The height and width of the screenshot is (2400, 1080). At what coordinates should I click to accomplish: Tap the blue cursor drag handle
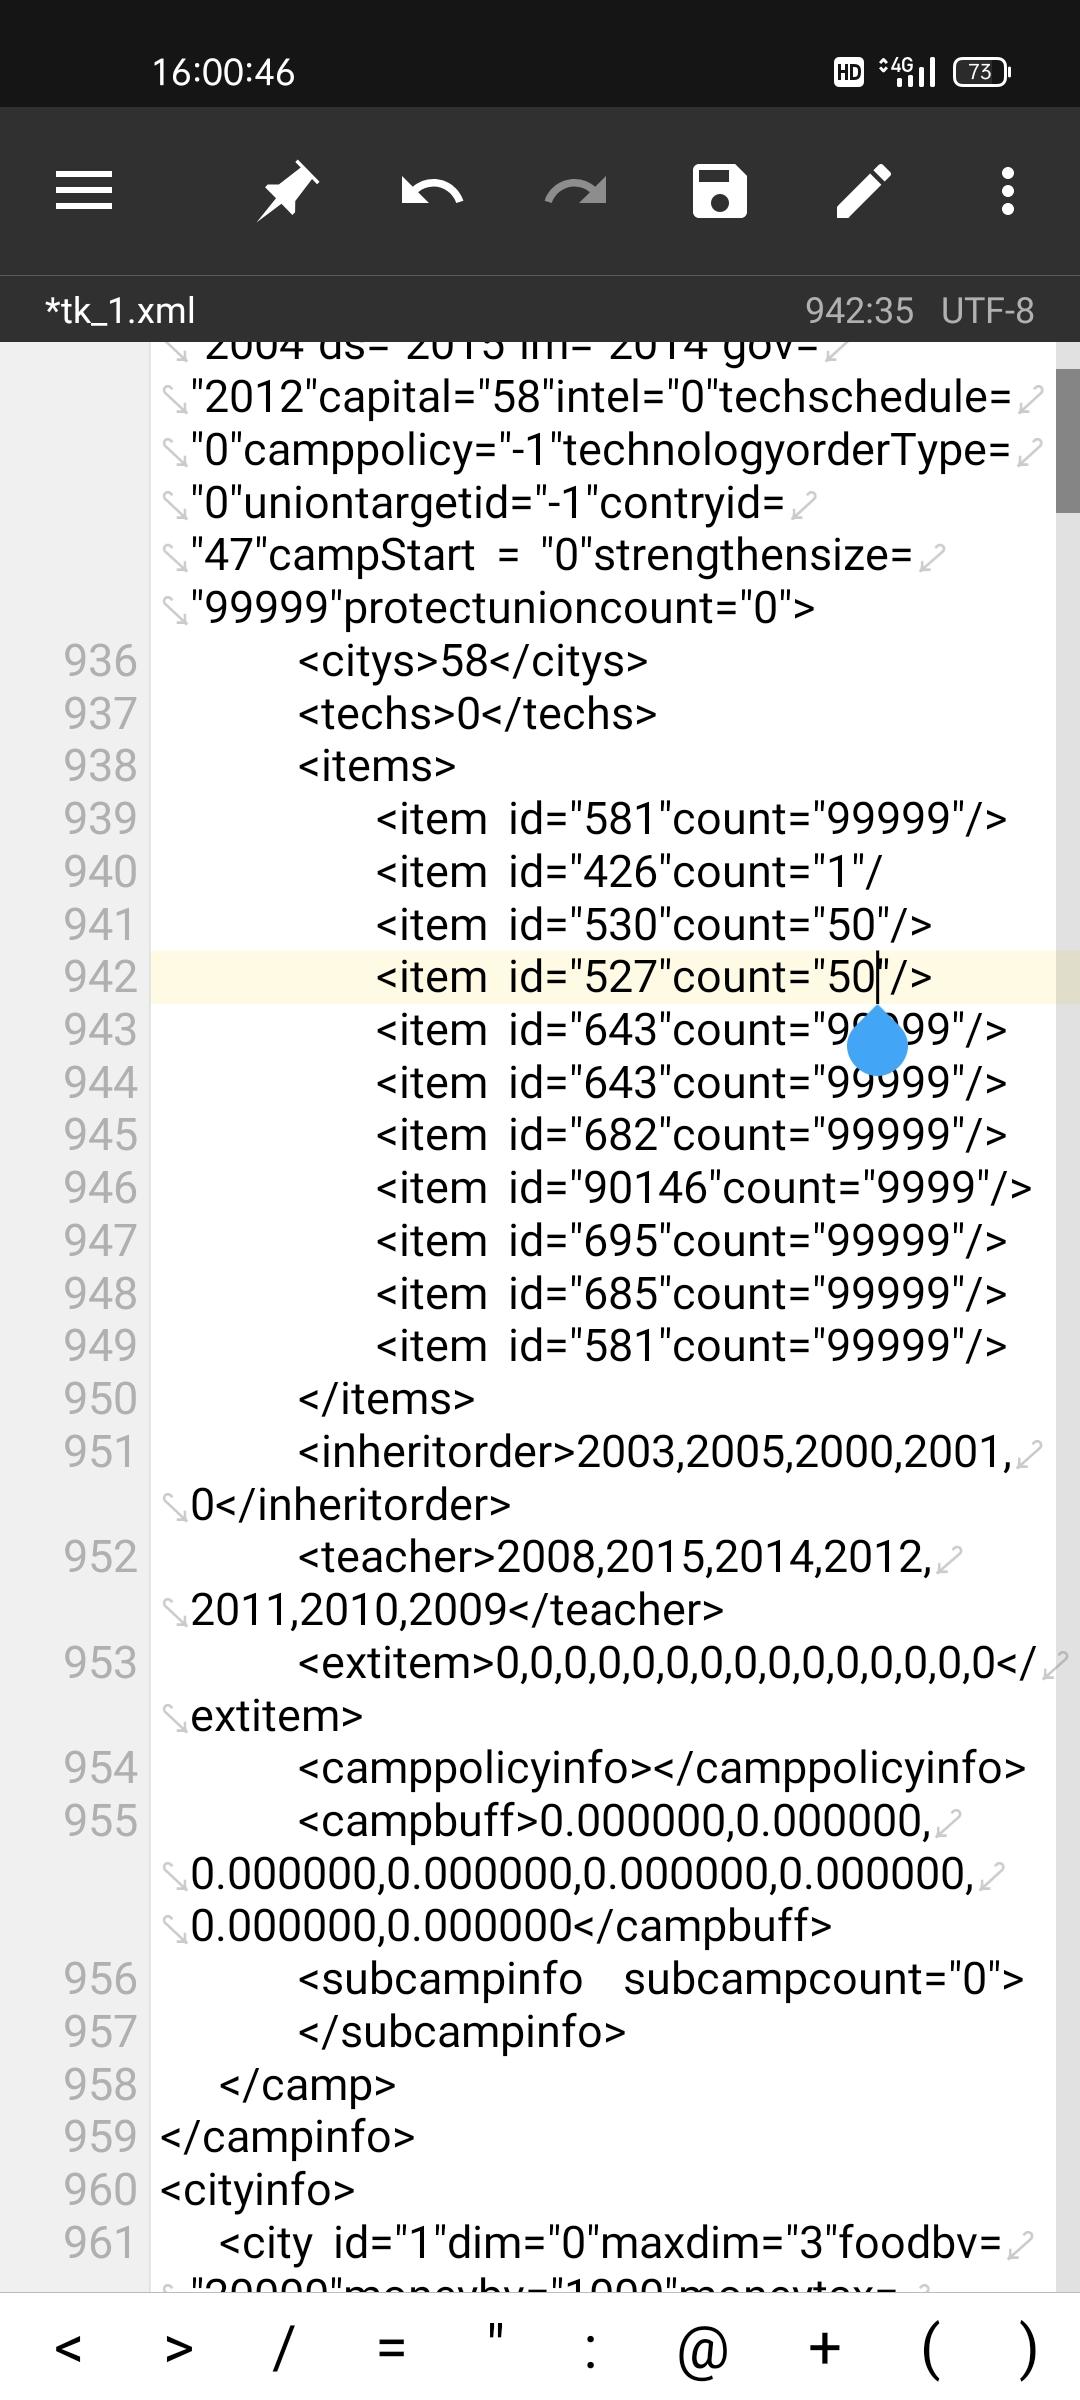(x=877, y=1041)
